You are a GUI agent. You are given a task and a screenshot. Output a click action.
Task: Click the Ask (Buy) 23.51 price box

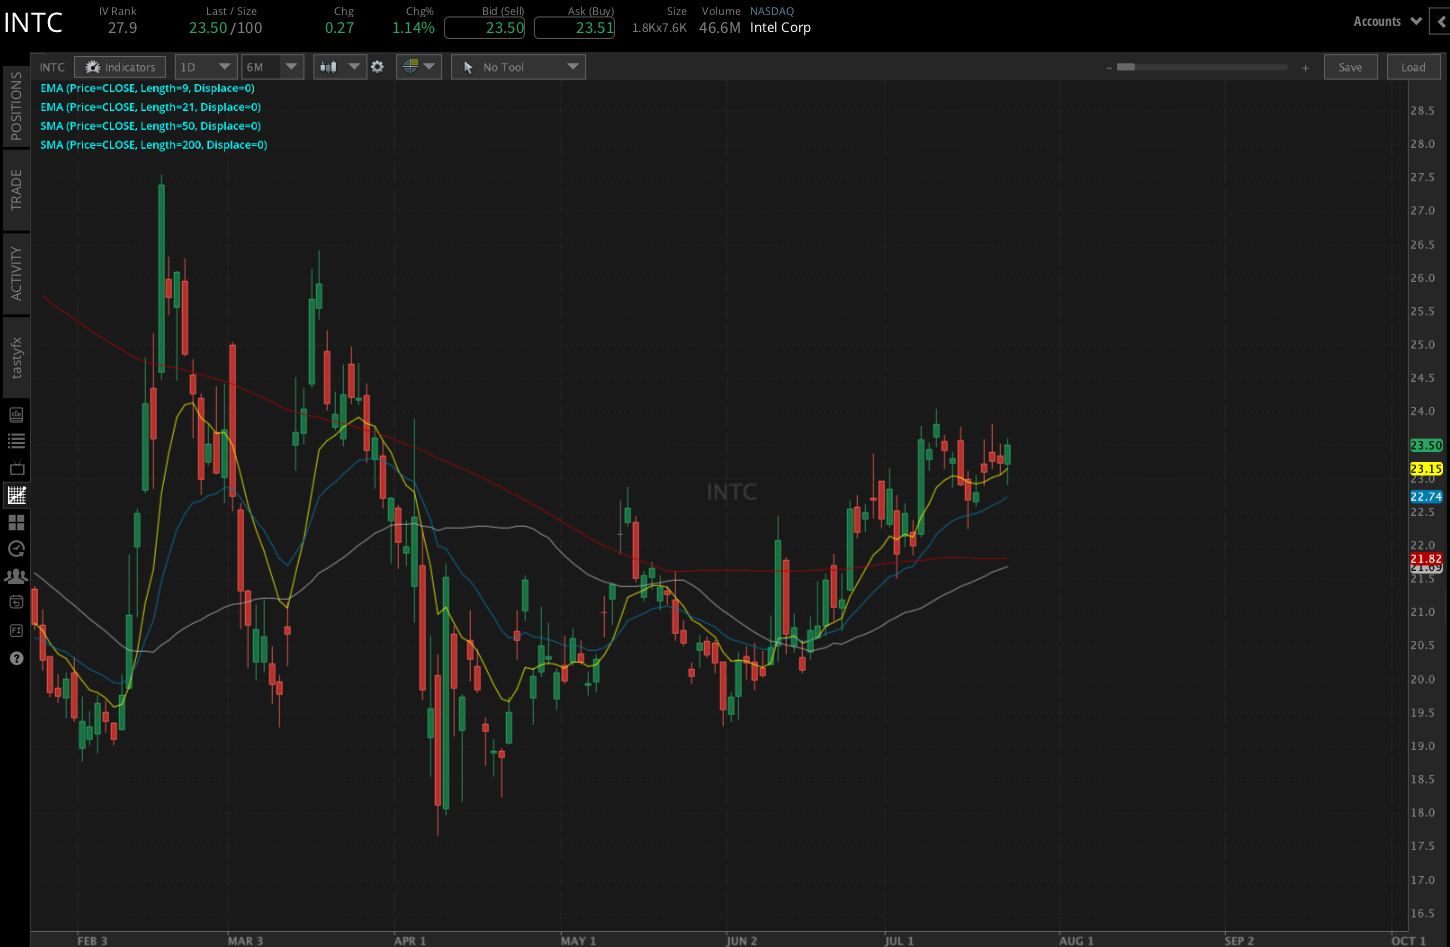(x=574, y=28)
